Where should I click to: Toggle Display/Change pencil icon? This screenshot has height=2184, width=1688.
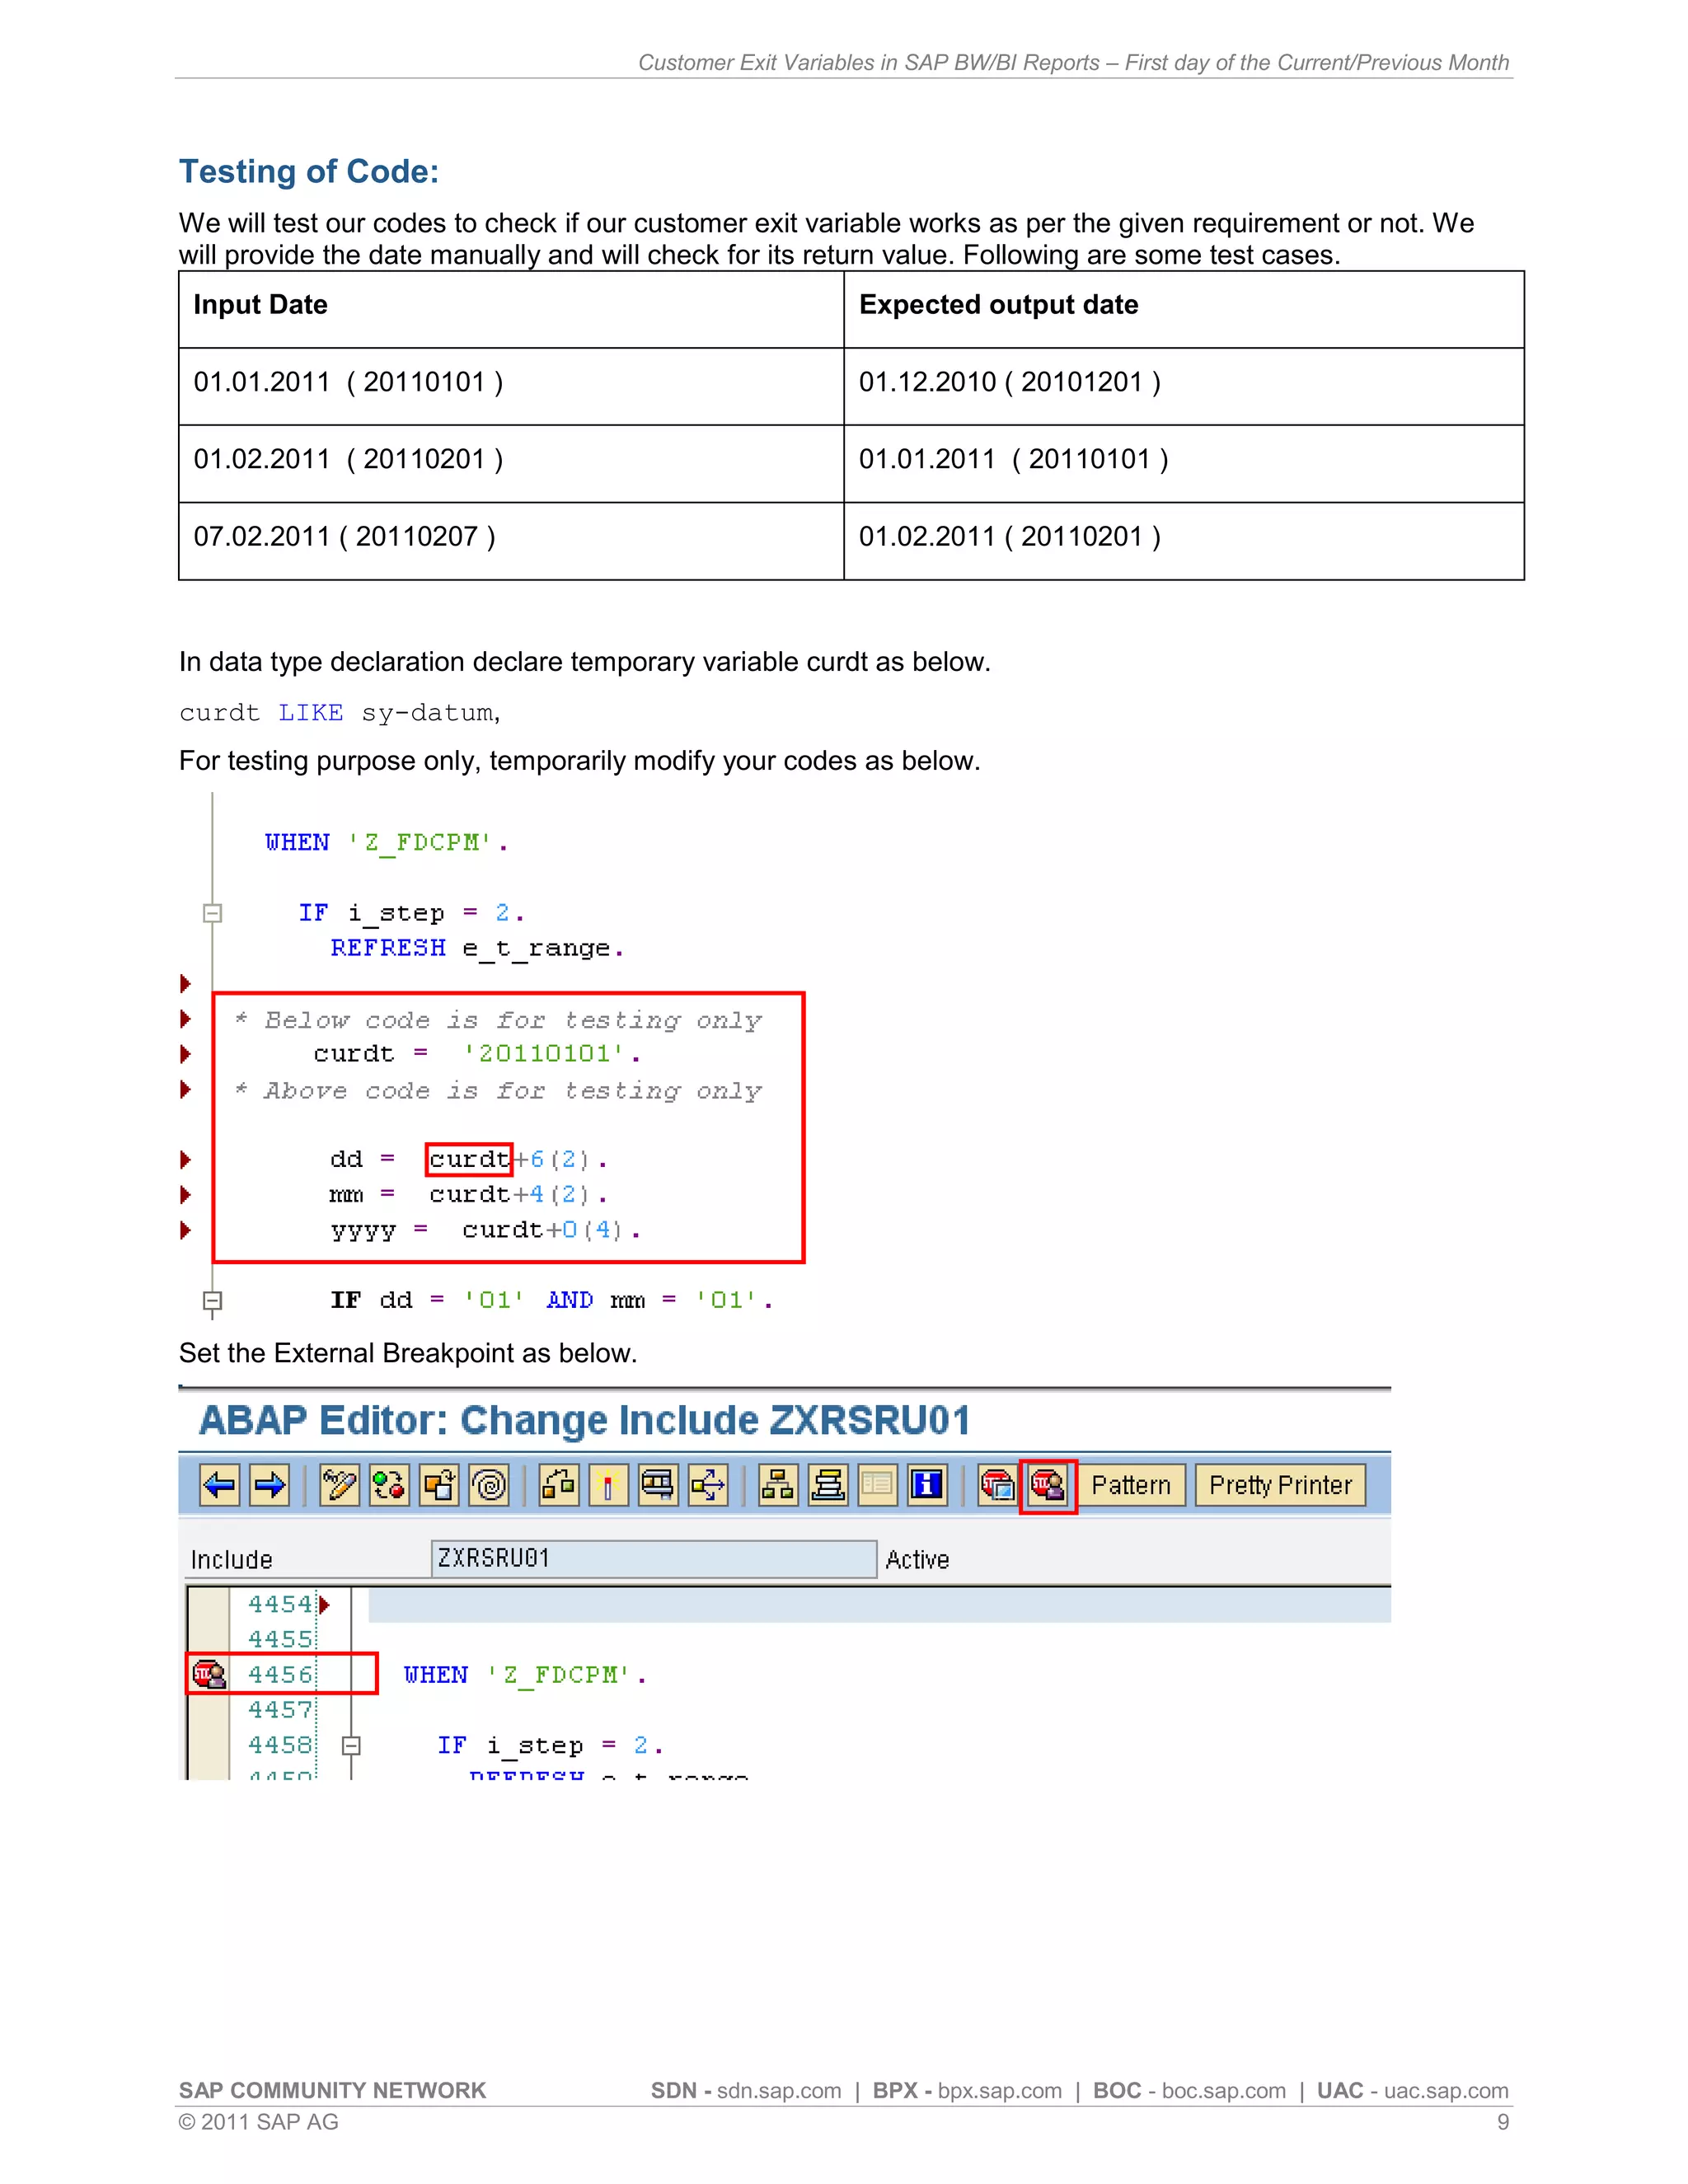[x=339, y=1485]
